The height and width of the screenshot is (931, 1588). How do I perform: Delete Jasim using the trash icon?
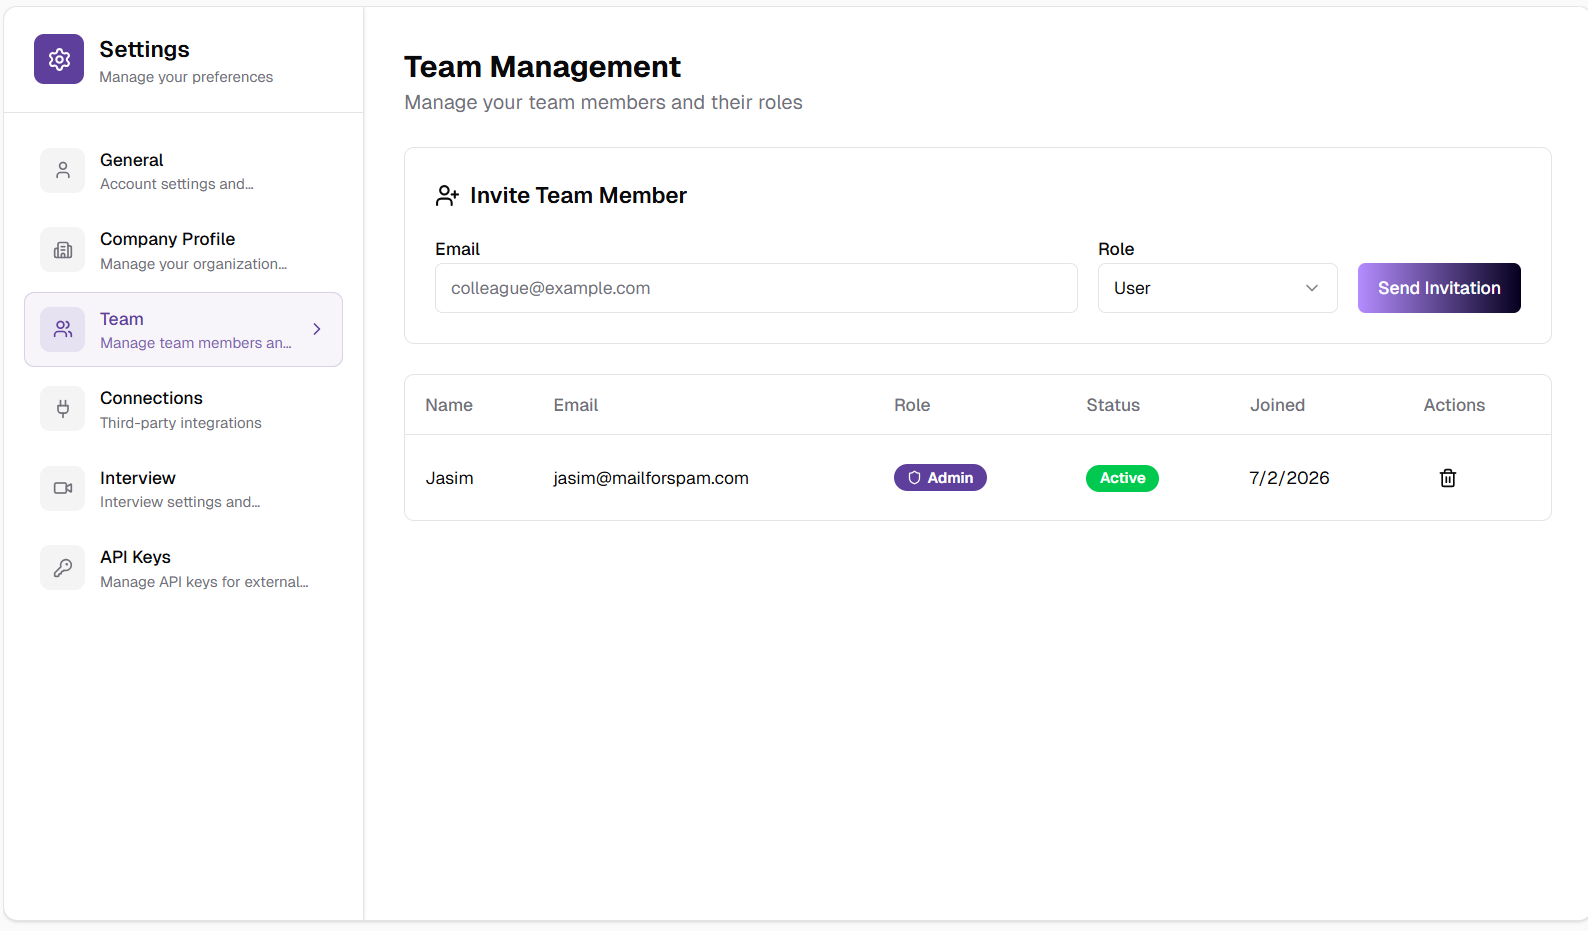1447,478
